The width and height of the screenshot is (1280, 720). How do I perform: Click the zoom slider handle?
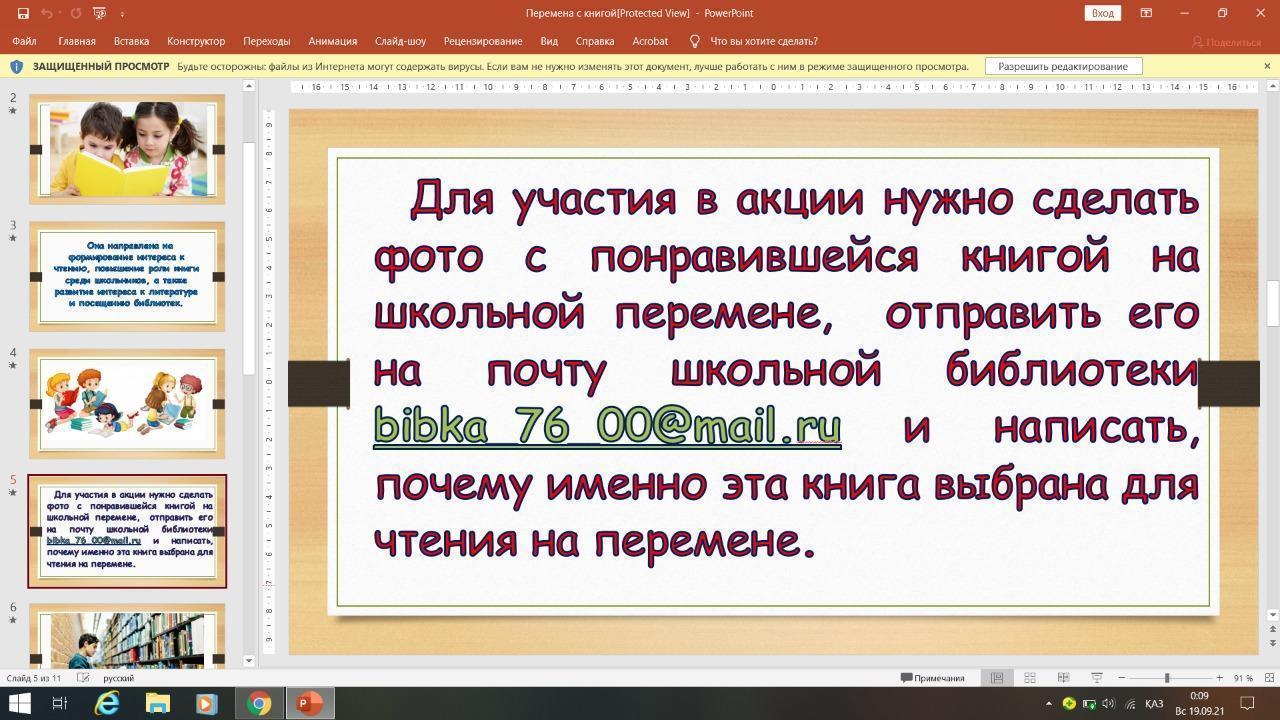click(x=1167, y=678)
